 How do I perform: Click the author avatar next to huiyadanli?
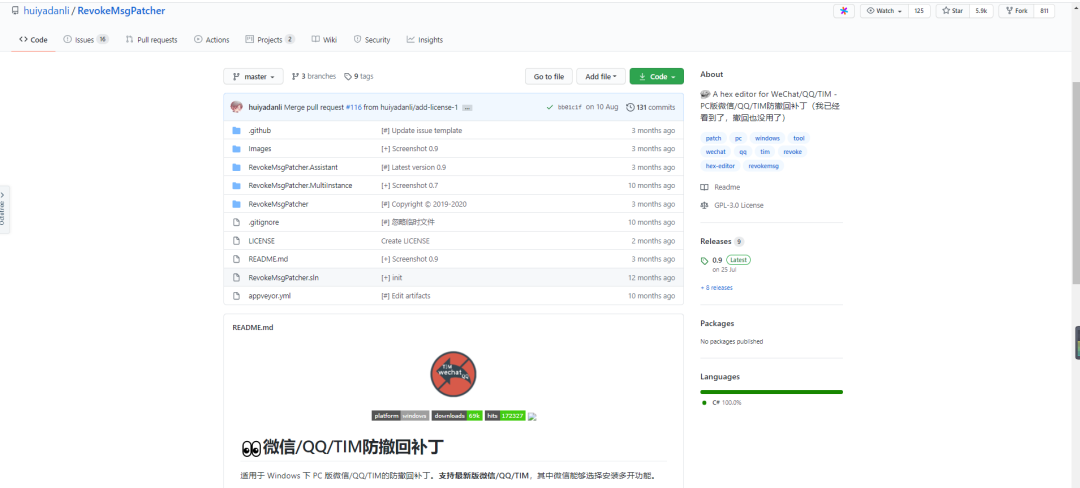pyautogui.click(x=237, y=107)
